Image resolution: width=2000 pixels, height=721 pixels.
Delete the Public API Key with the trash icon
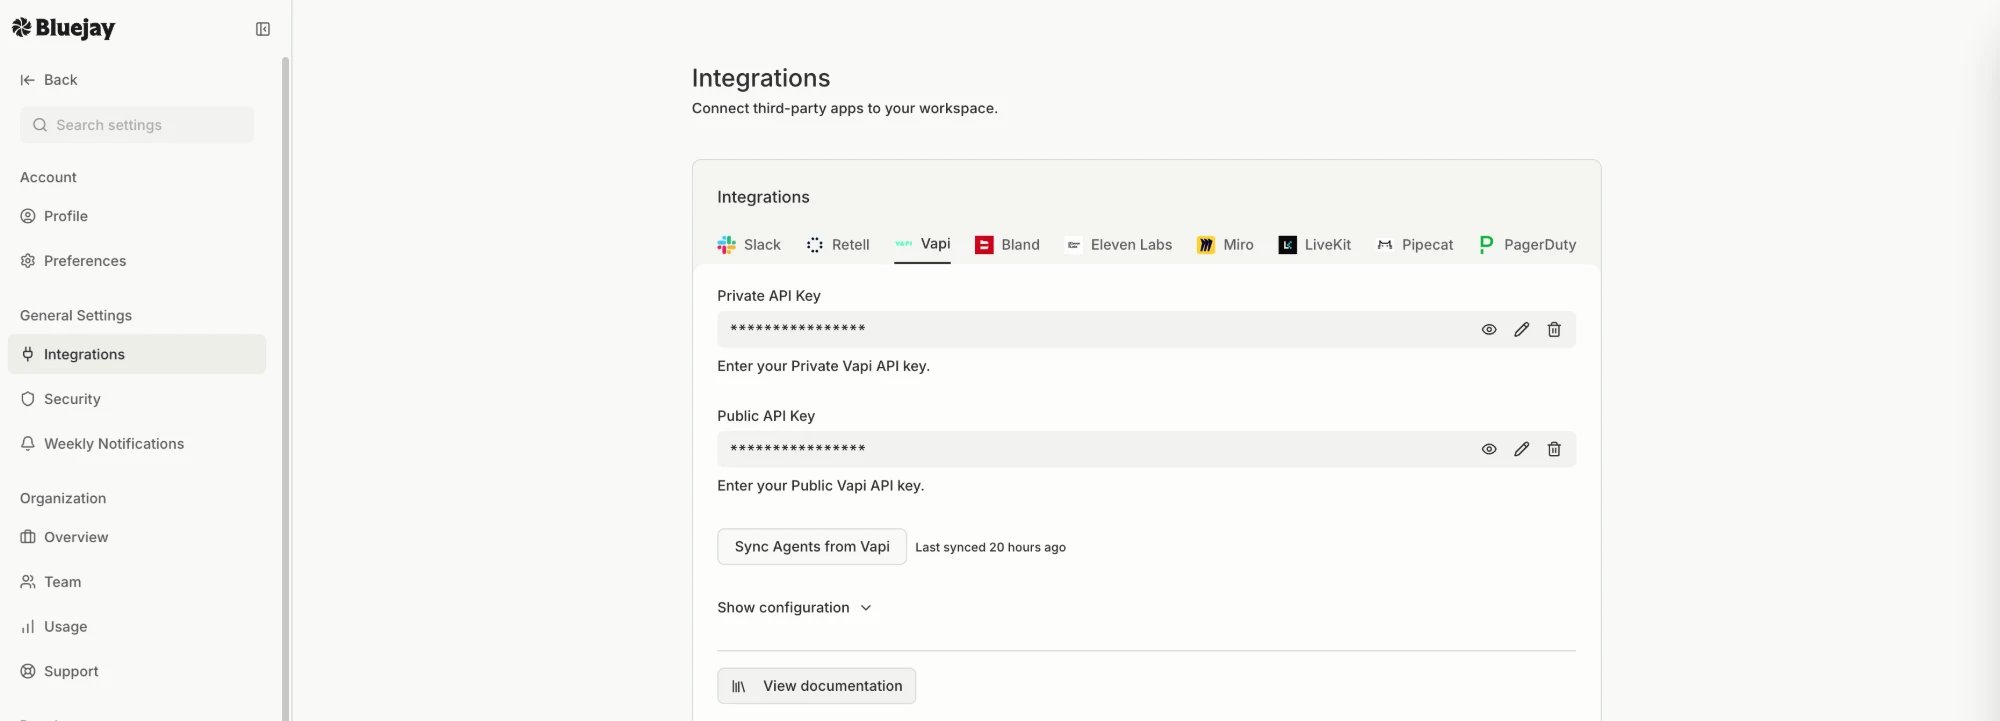tap(1554, 449)
